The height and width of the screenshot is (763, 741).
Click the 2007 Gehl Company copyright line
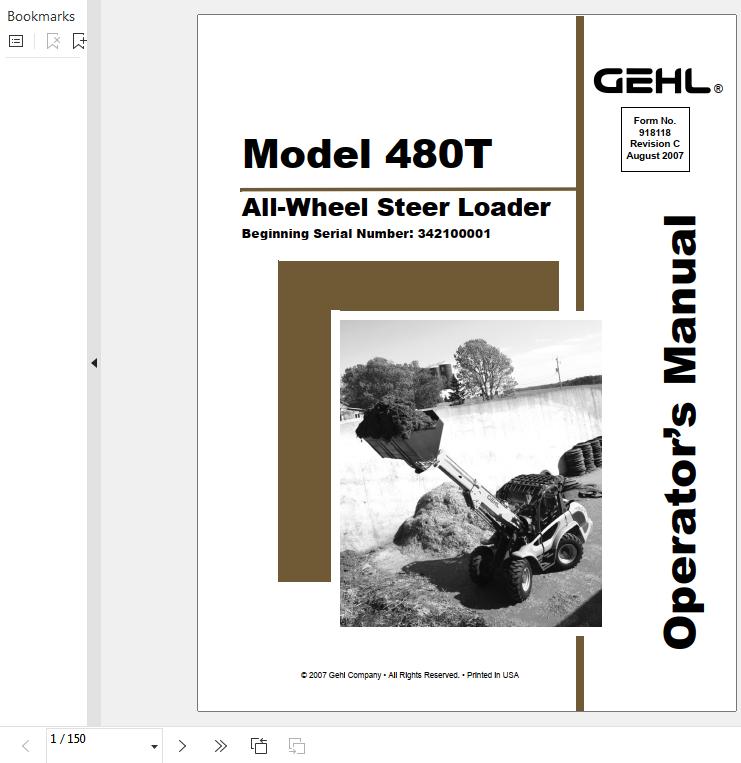tap(410, 675)
